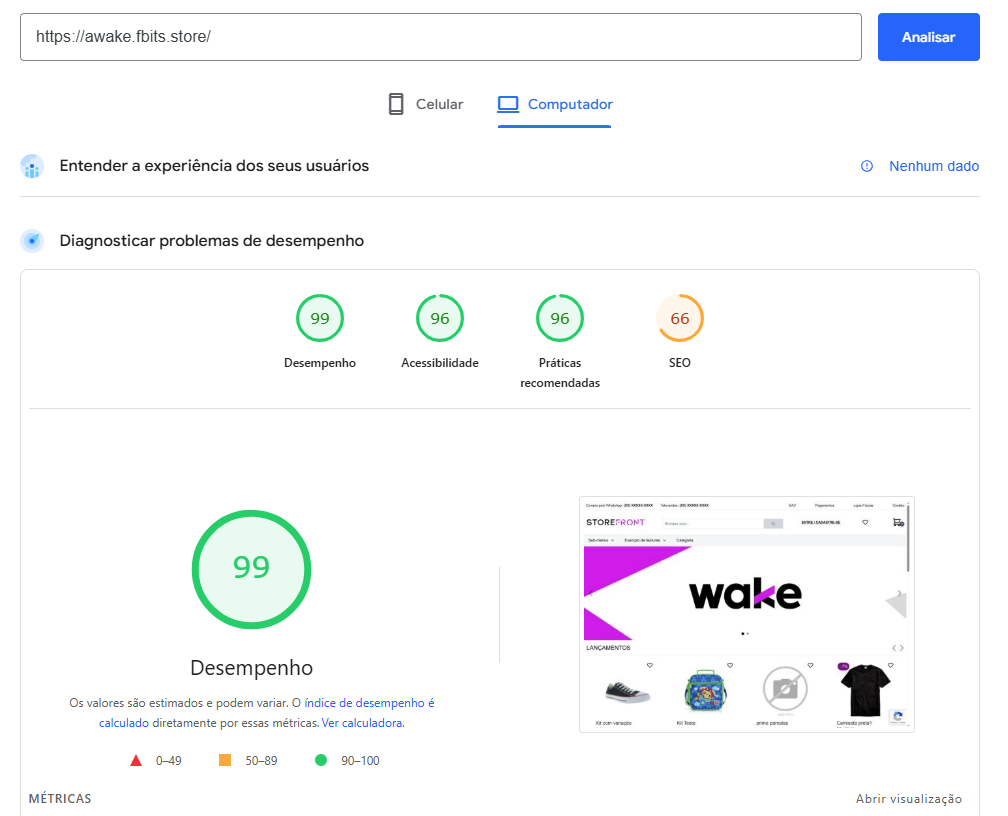The width and height of the screenshot is (1008, 816).
Task: Select the SEO 66 score gauge
Action: tap(680, 319)
